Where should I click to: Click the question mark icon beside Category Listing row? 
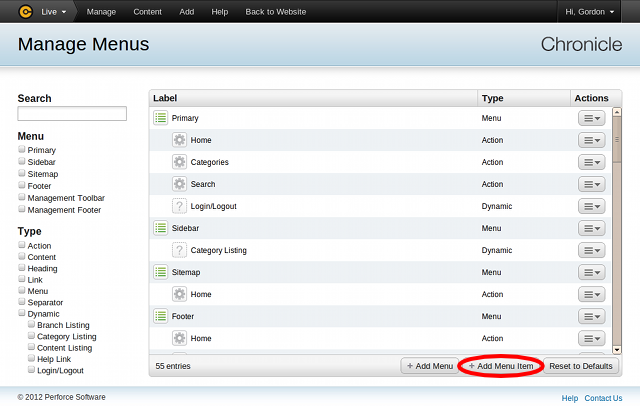pyautogui.click(x=179, y=250)
